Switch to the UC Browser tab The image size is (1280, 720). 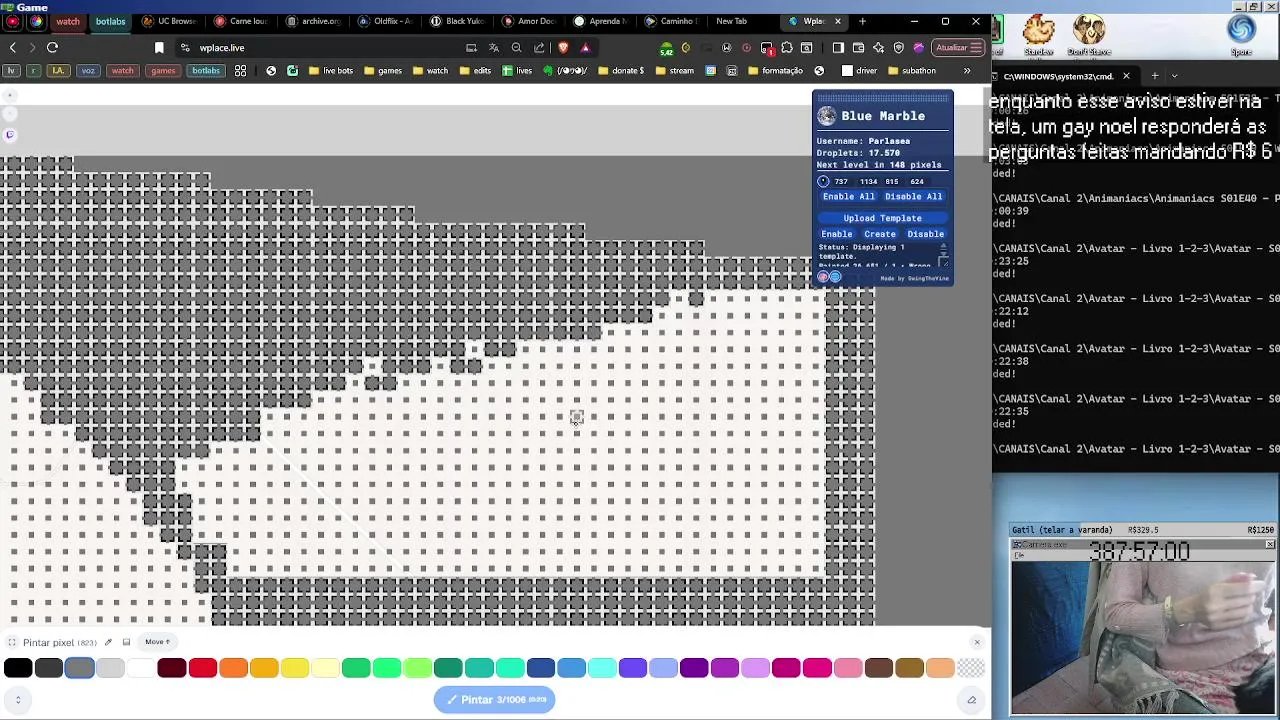170,21
